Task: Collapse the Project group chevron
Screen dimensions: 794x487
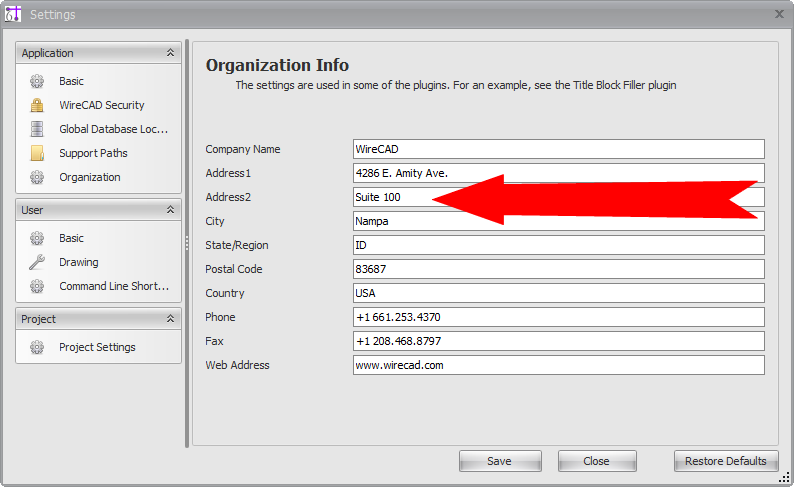Action: 171,318
